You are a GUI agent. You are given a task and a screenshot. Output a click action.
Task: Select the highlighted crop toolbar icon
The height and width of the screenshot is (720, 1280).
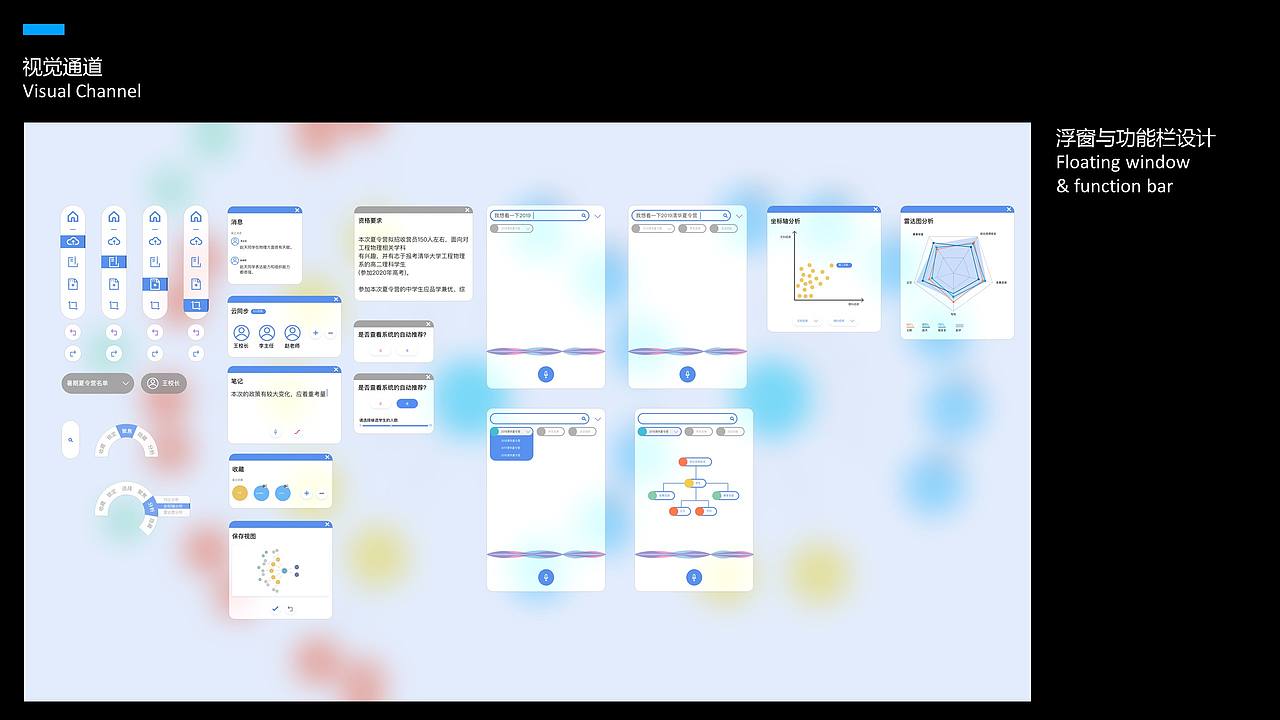click(x=196, y=305)
